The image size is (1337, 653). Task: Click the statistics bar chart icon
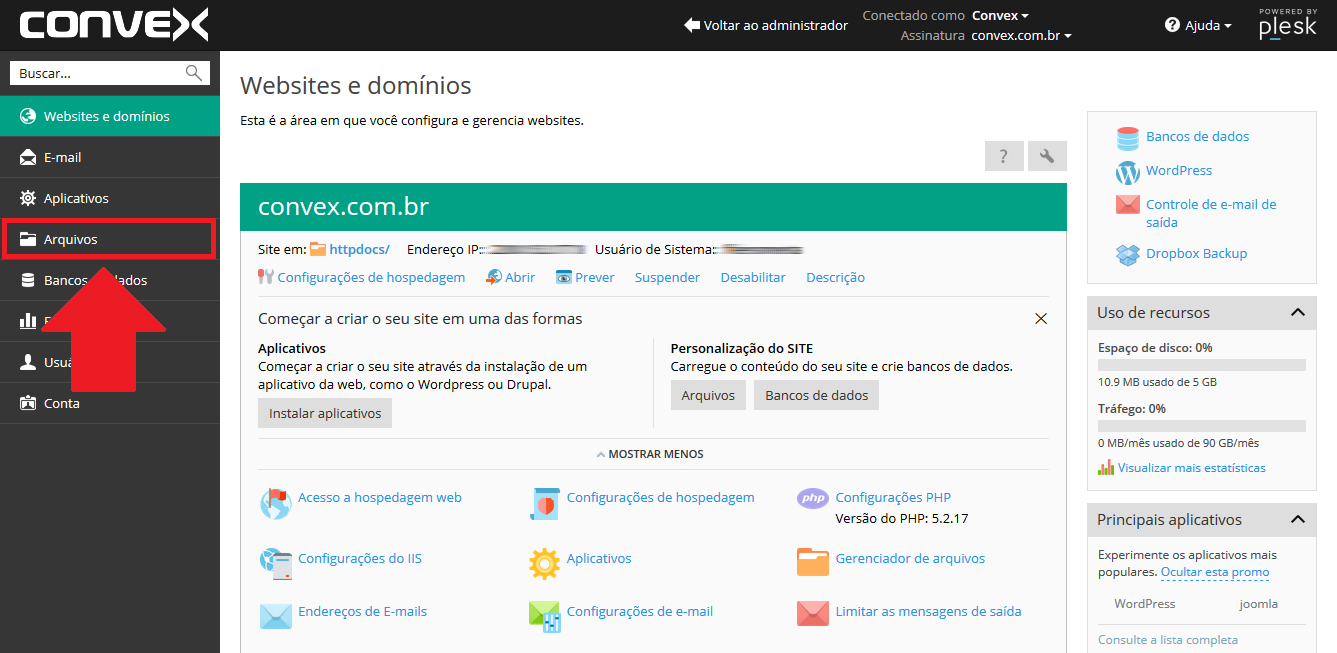coord(1106,467)
